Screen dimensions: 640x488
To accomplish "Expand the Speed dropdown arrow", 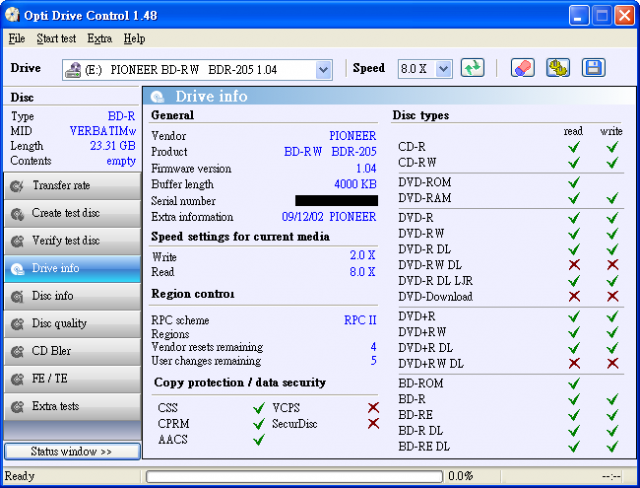I will pyautogui.click(x=443, y=69).
